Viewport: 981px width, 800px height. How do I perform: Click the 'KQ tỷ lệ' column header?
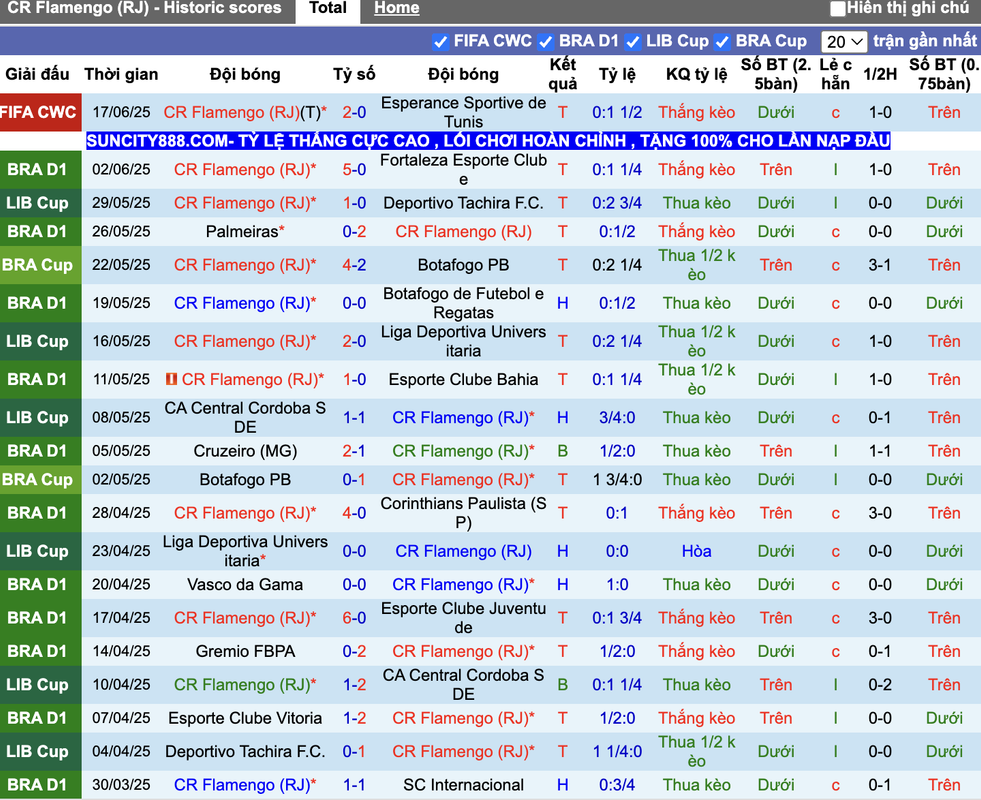point(696,74)
